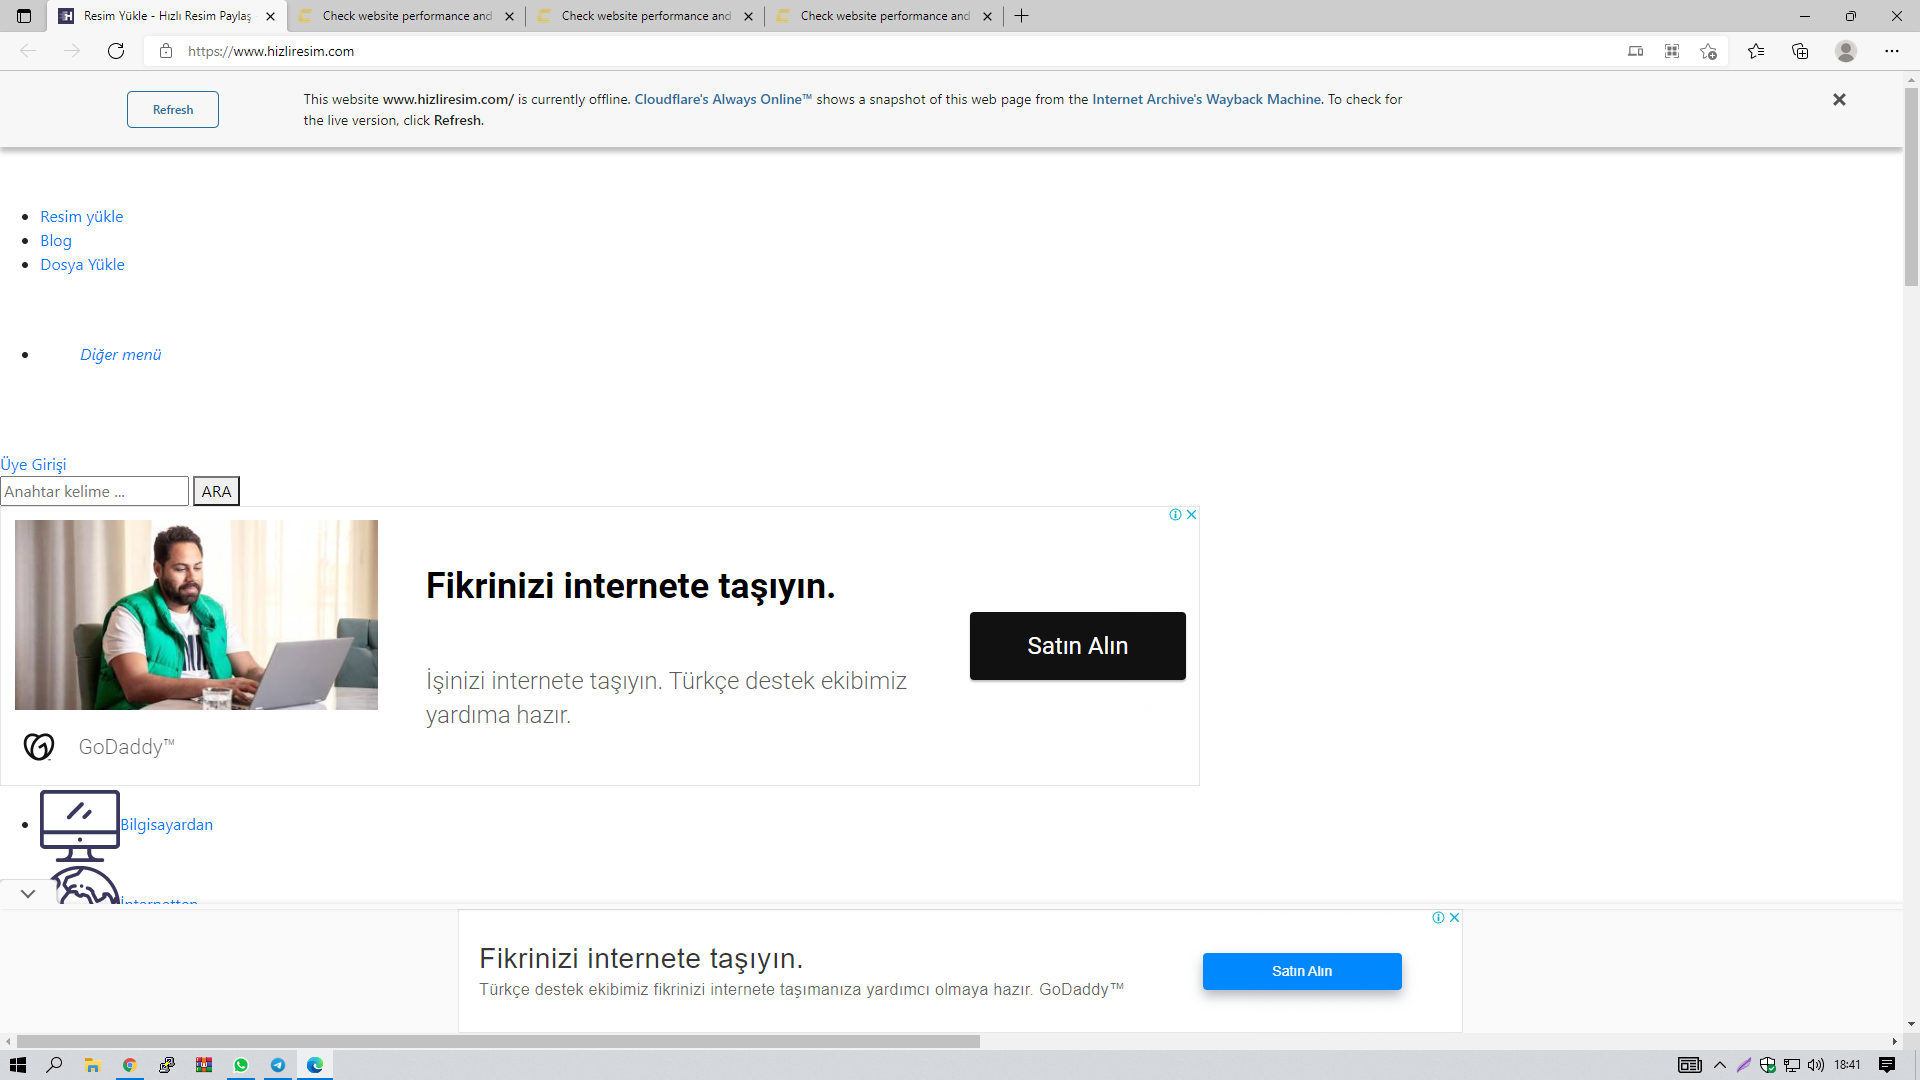Go to Üye Girişi login link

pyautogui.click(x=33, y=465)
